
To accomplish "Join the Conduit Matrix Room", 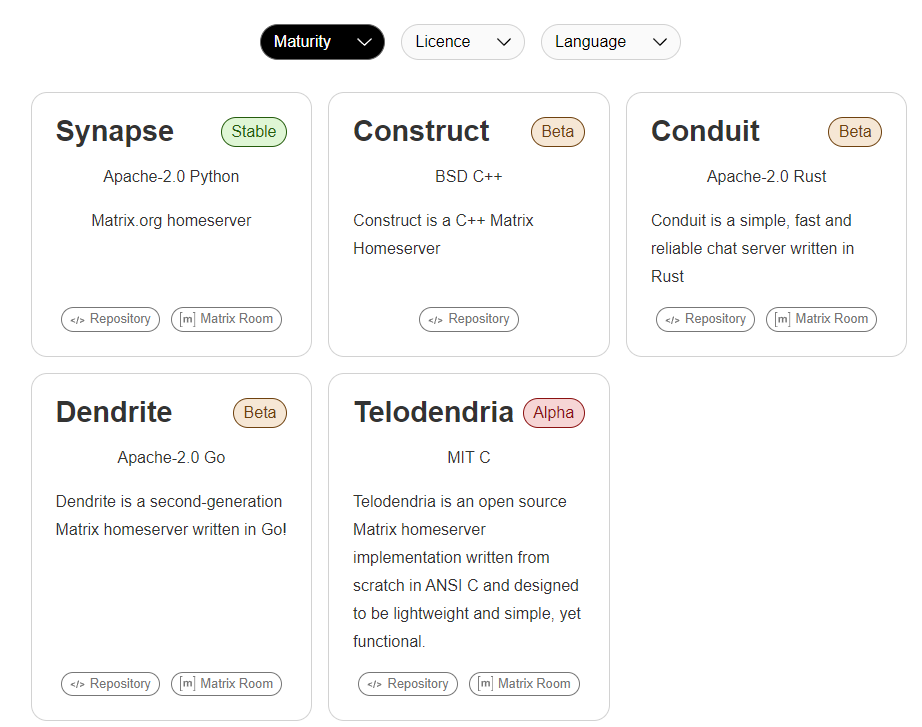I will pos(822,319).
